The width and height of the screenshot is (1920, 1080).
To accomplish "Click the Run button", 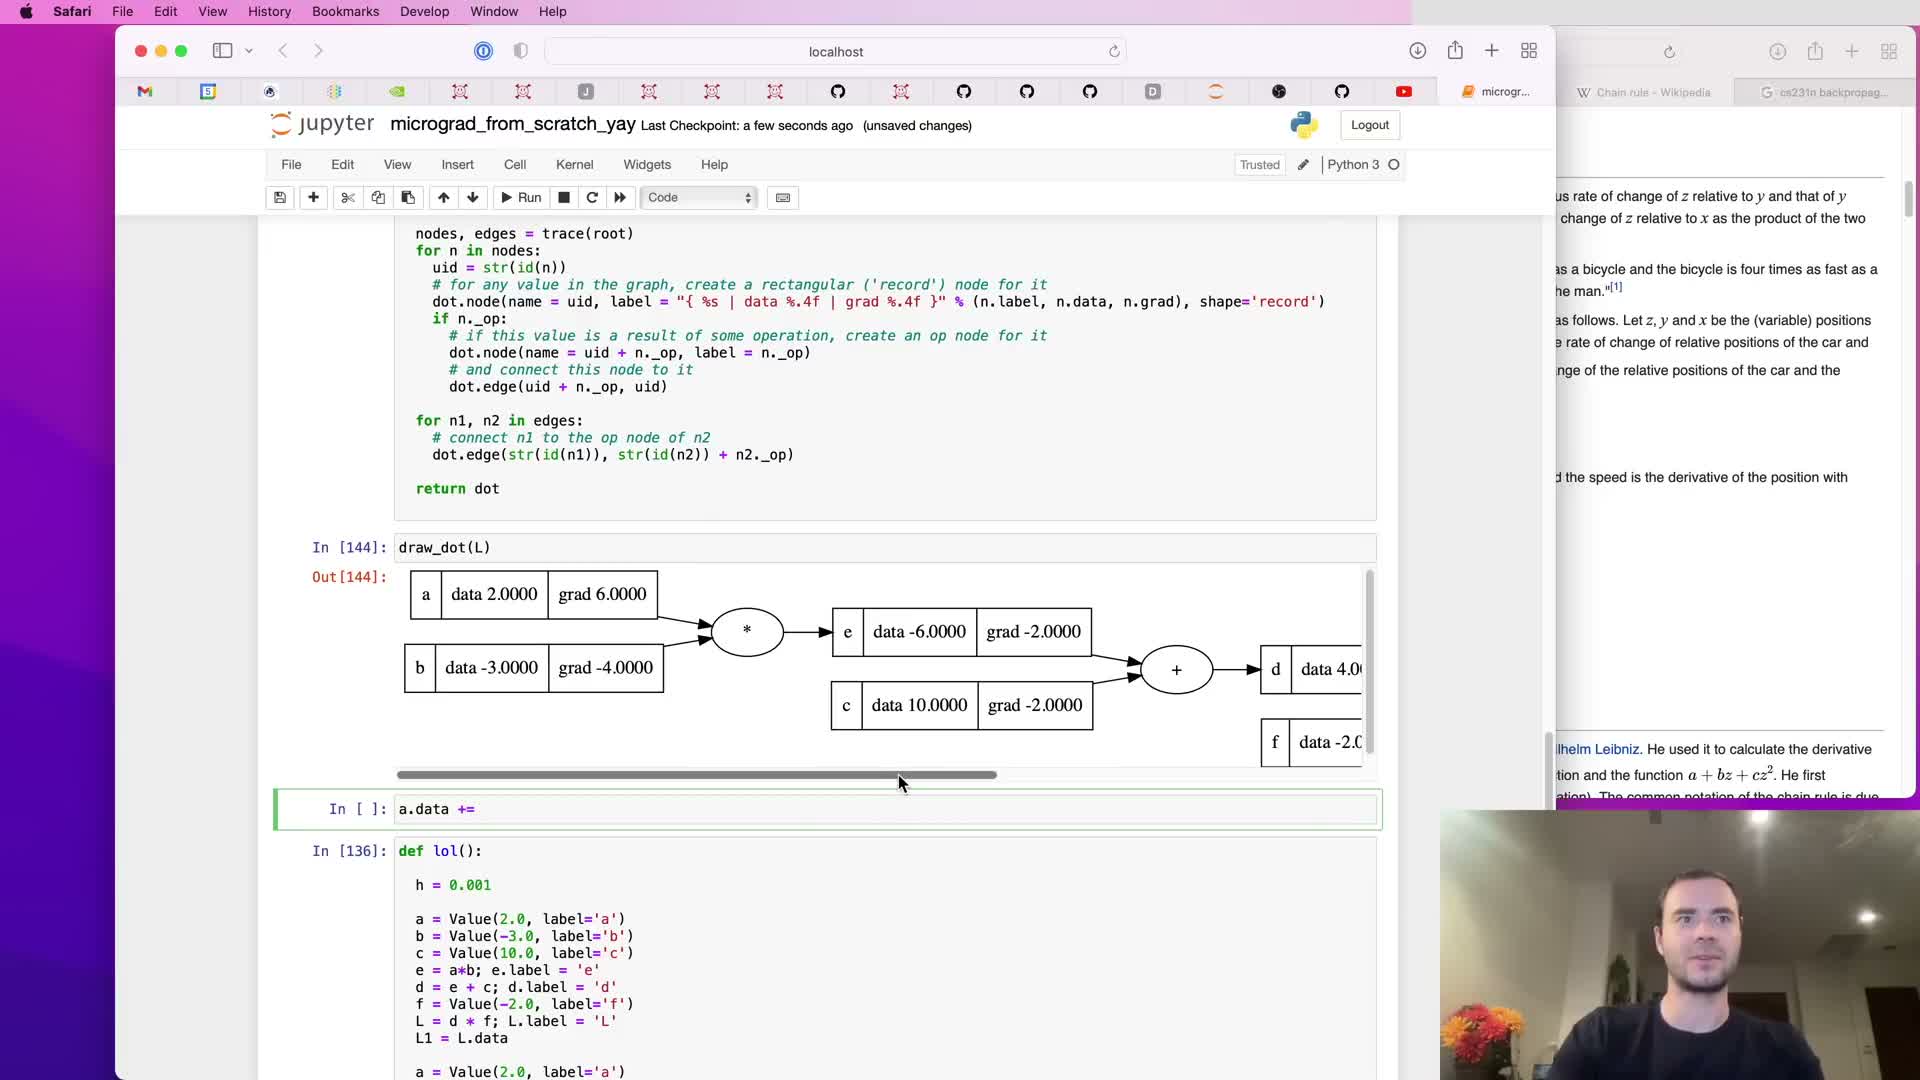I will pyautogui.click(x=521, y=197).
